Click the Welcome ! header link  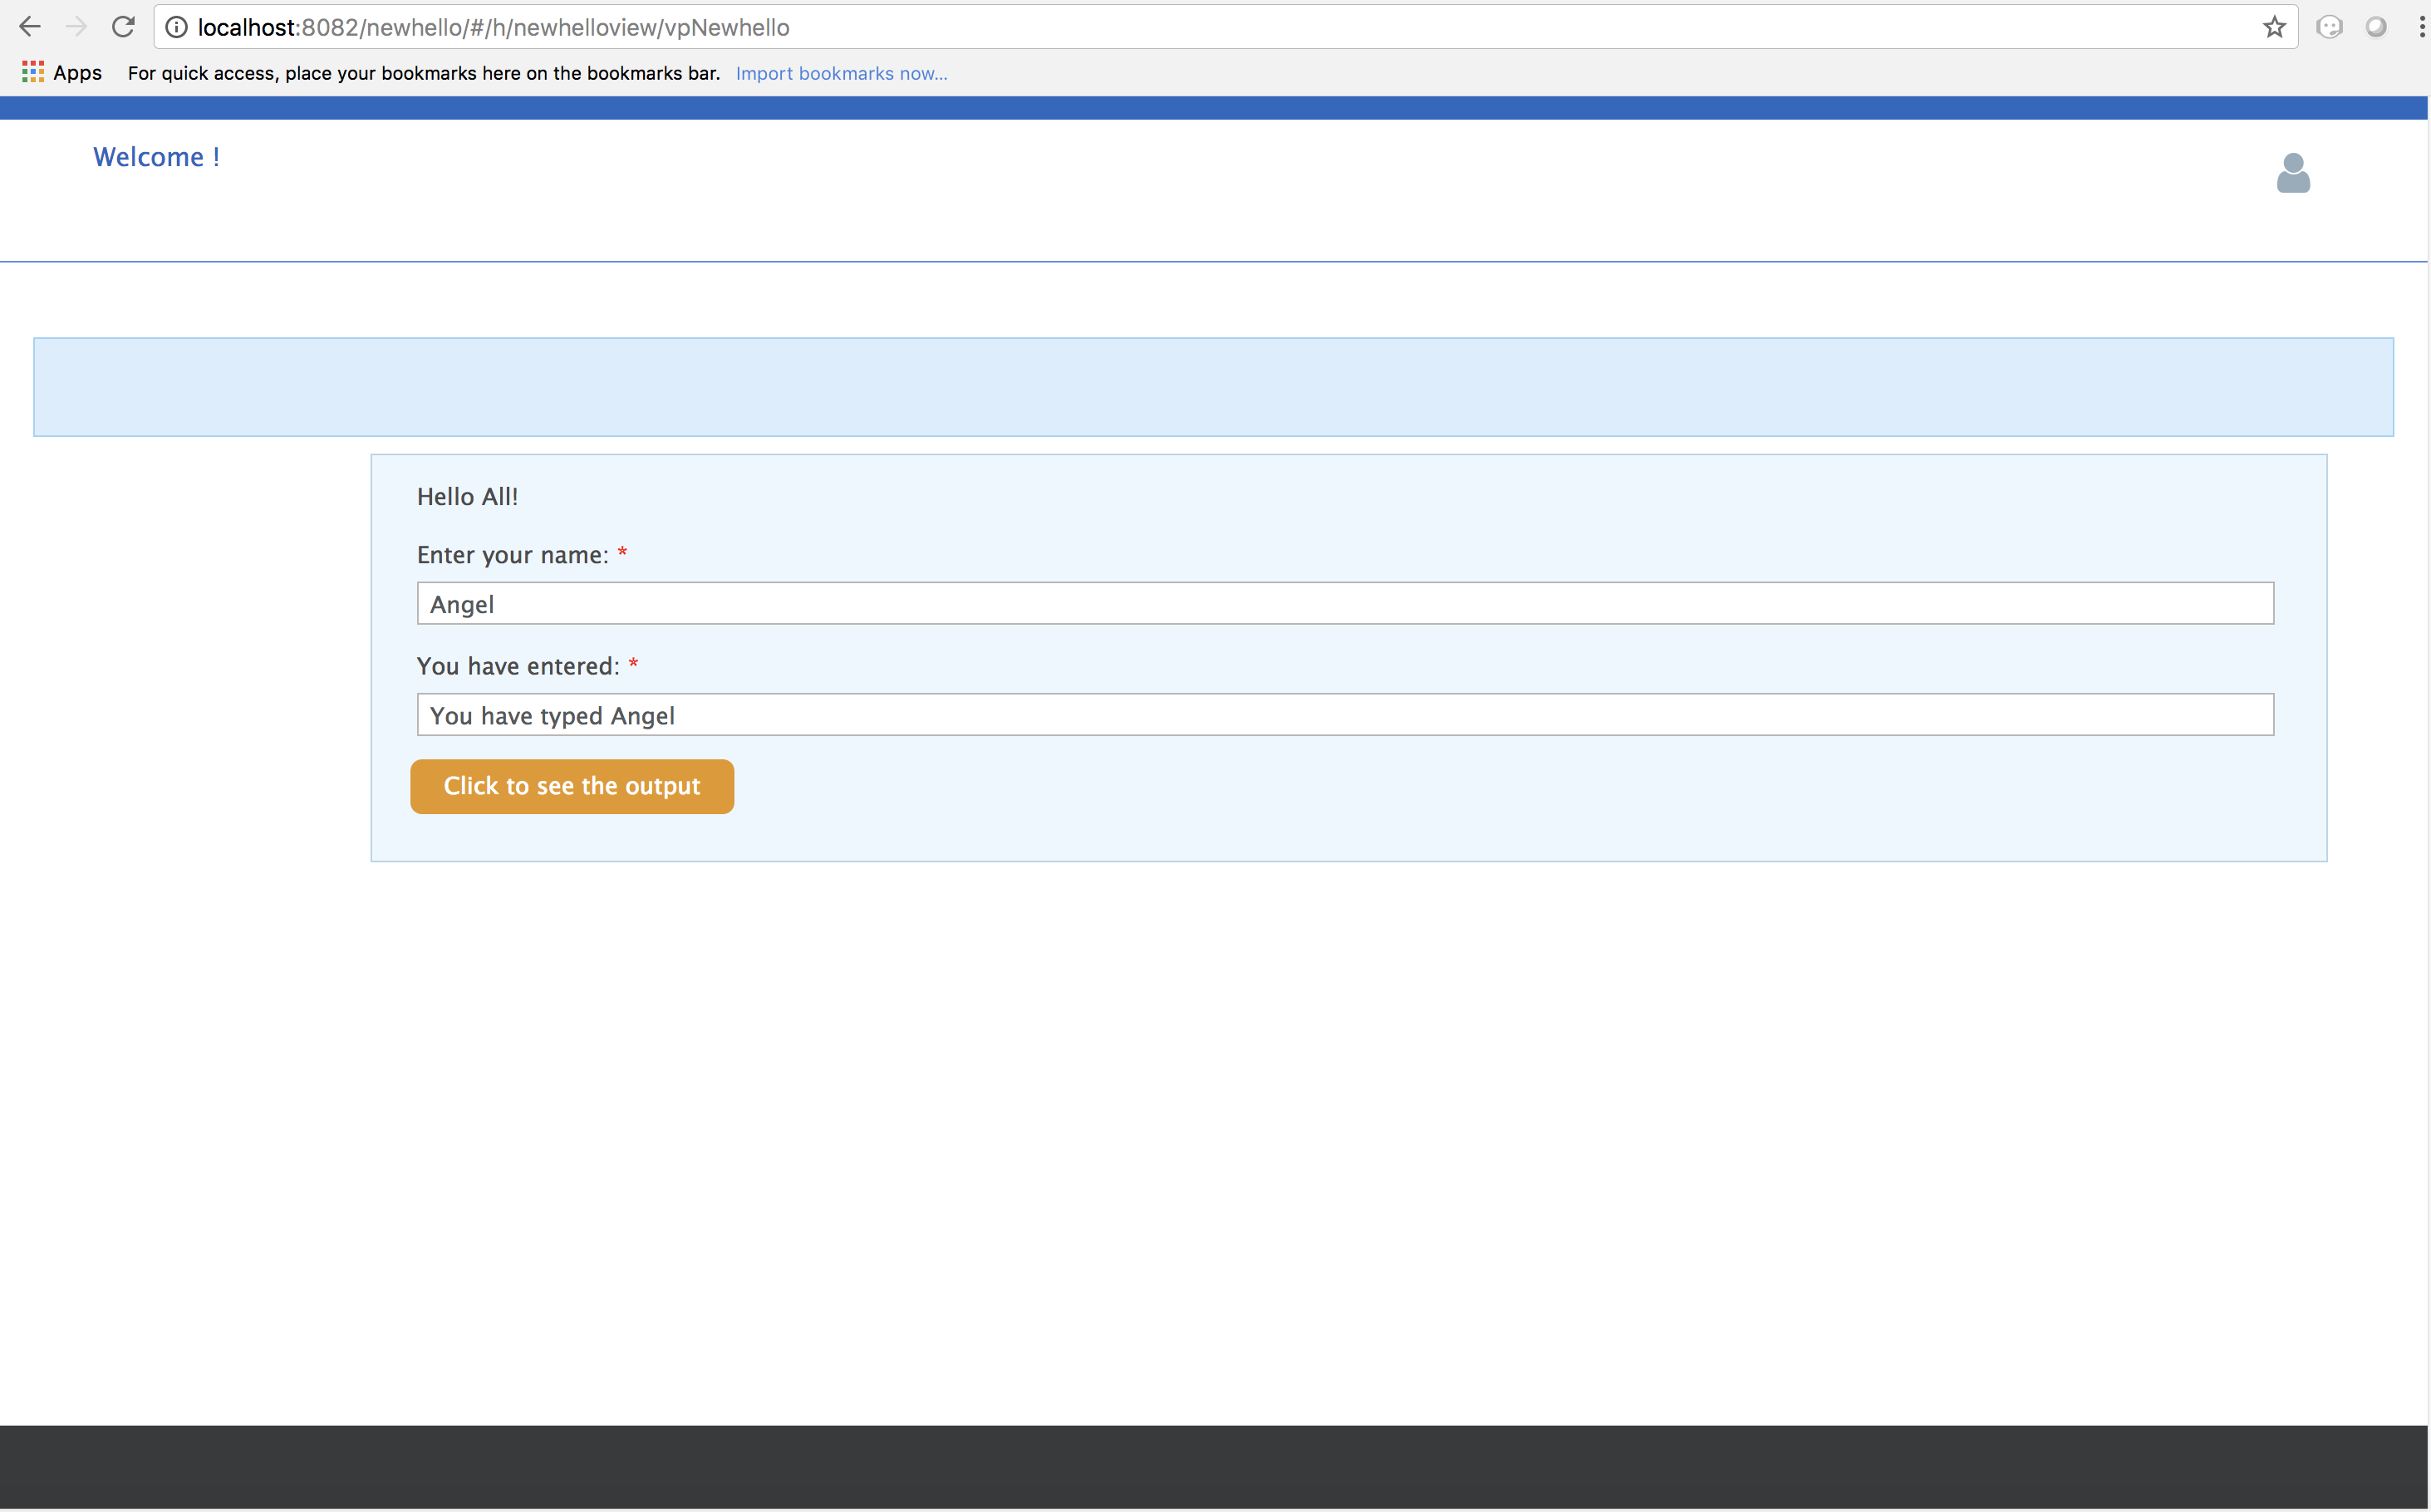tap(156, 157)
